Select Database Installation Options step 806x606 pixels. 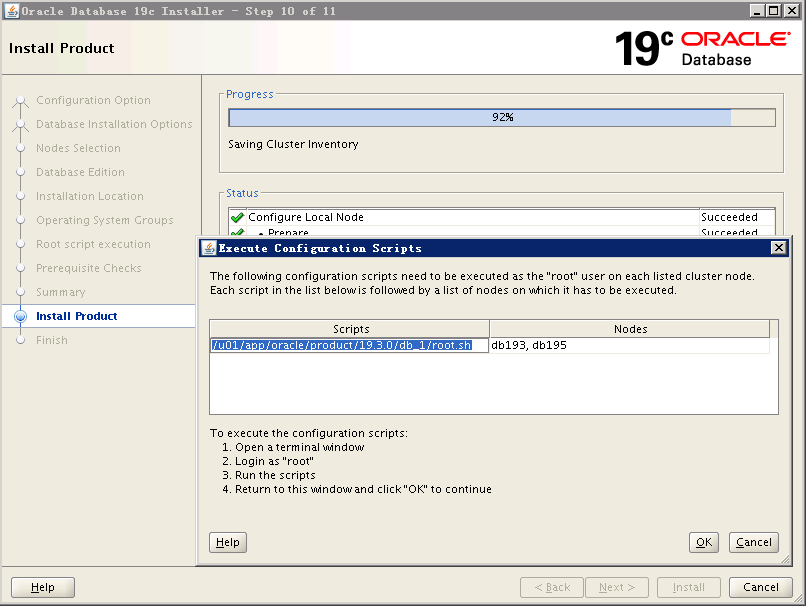pyautogui.click(x=114, y=124)
